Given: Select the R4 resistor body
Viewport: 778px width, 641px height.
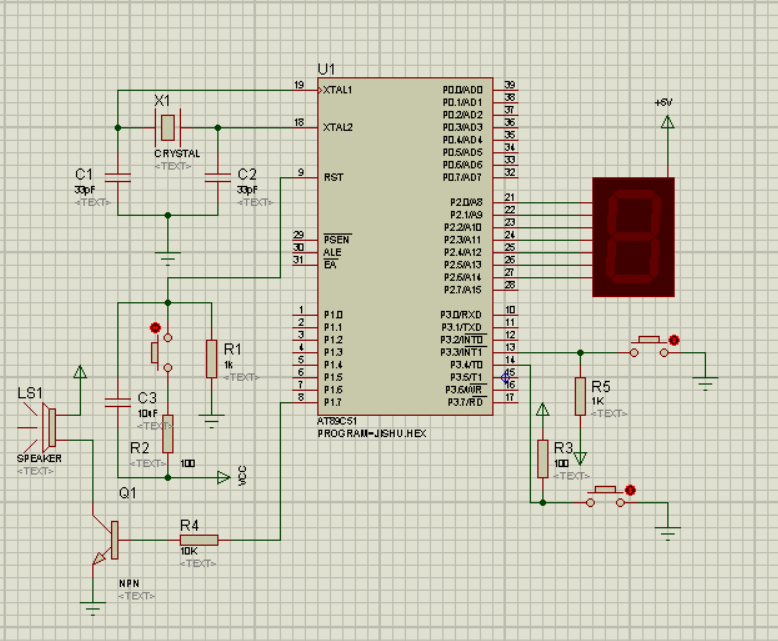Looking at the screenshot, I should coord(199,540).
